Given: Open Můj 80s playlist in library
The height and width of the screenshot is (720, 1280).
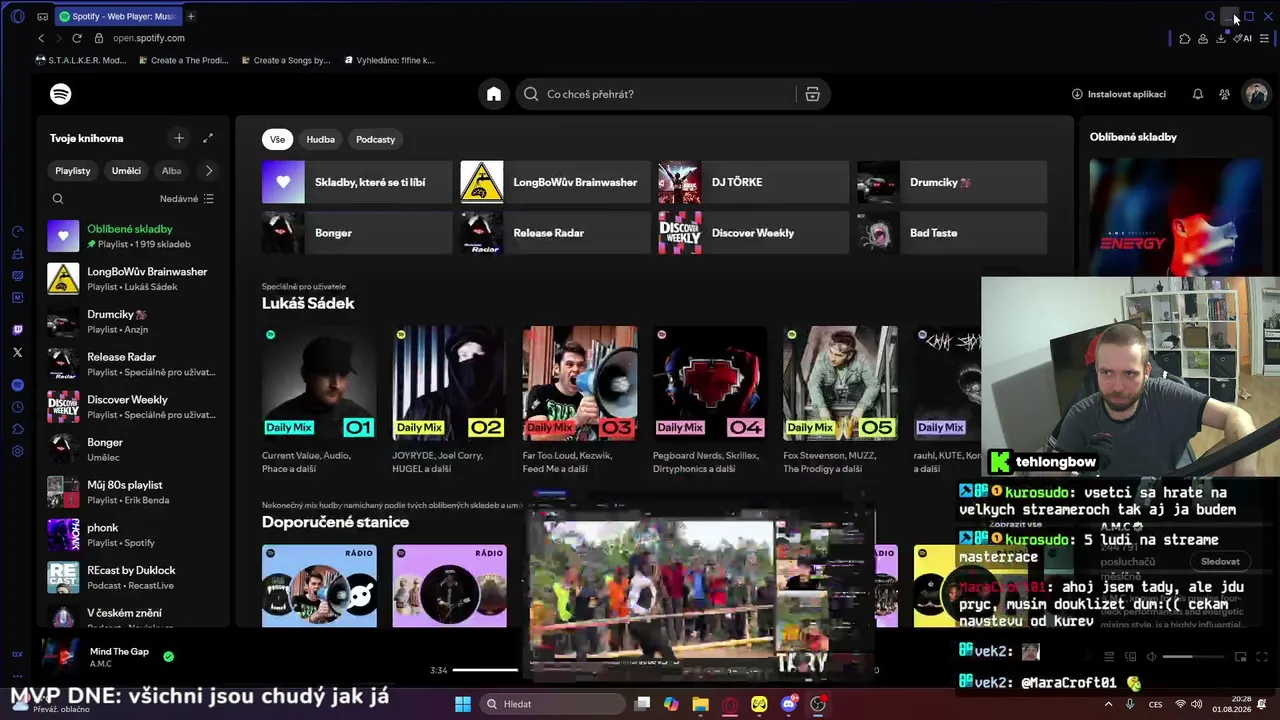Looking at the screenshot, I should pyautogui.click(x=131, y=492).
